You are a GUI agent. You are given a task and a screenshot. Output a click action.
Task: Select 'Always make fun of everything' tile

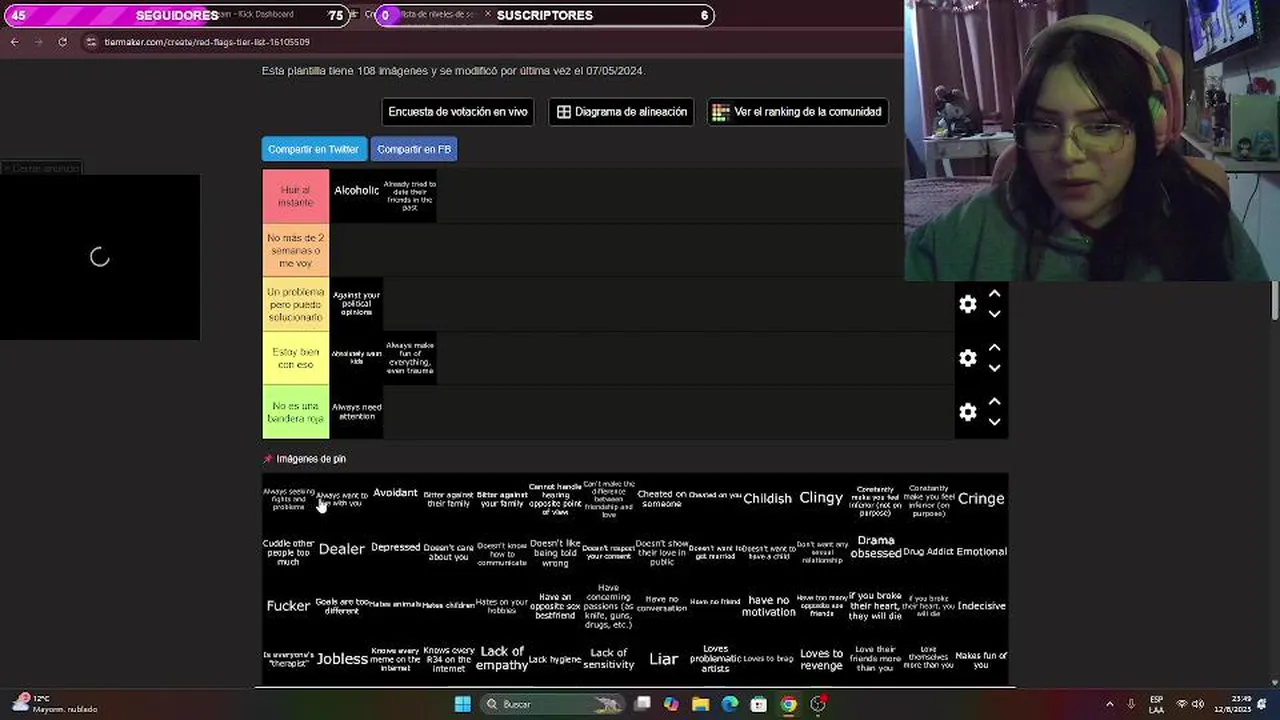point(410,358)
